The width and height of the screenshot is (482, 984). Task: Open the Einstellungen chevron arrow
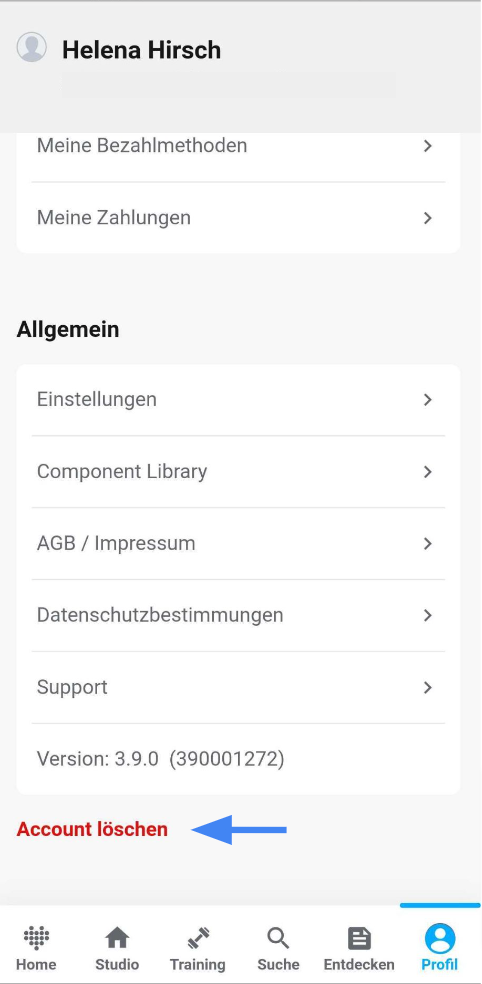[427, 399]
